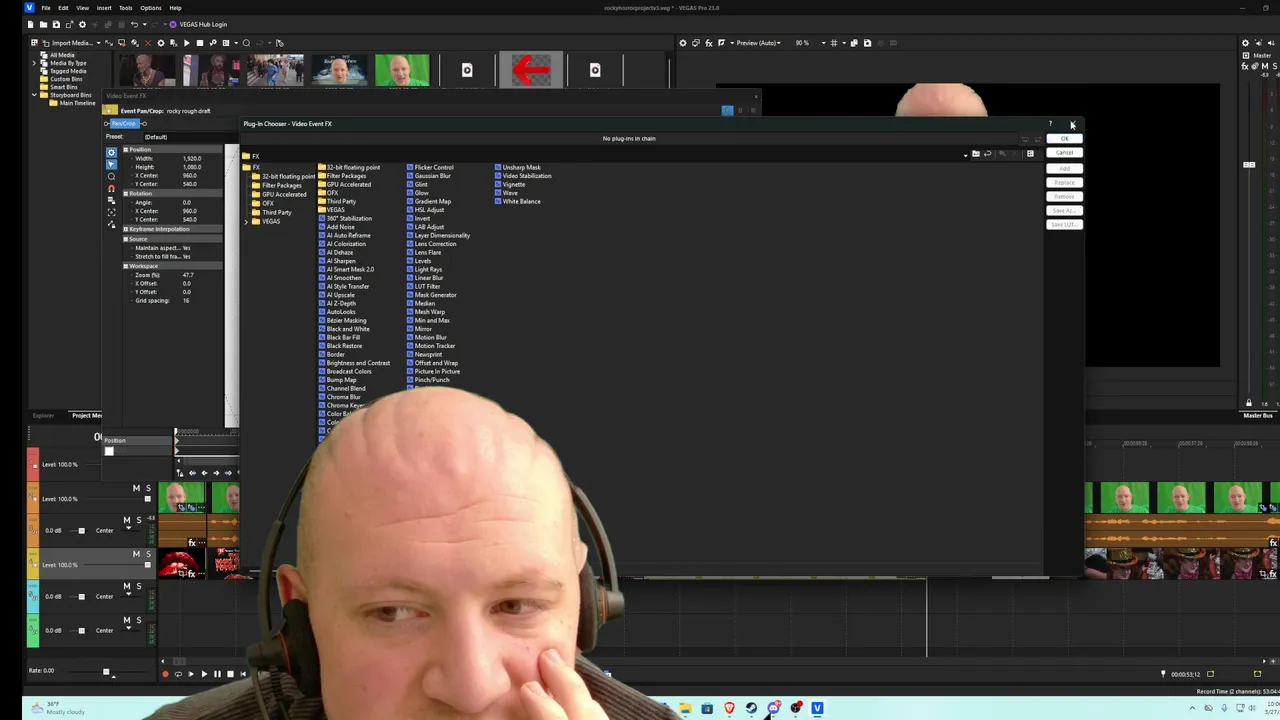Screen dimensions: 1280x720
Task: Open the Filter Packages folder in plug-in list
Action: coord(342,176)
